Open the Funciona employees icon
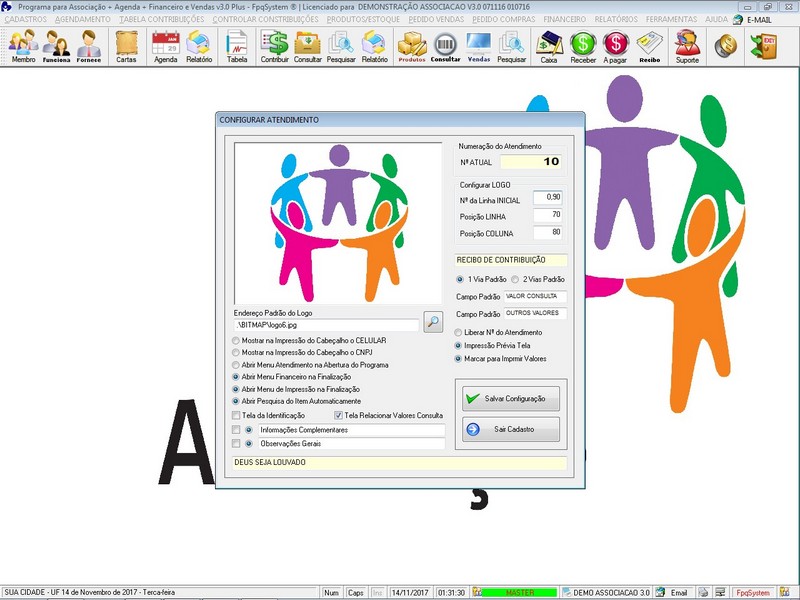The image size is (800, 600). pos(56,46)
